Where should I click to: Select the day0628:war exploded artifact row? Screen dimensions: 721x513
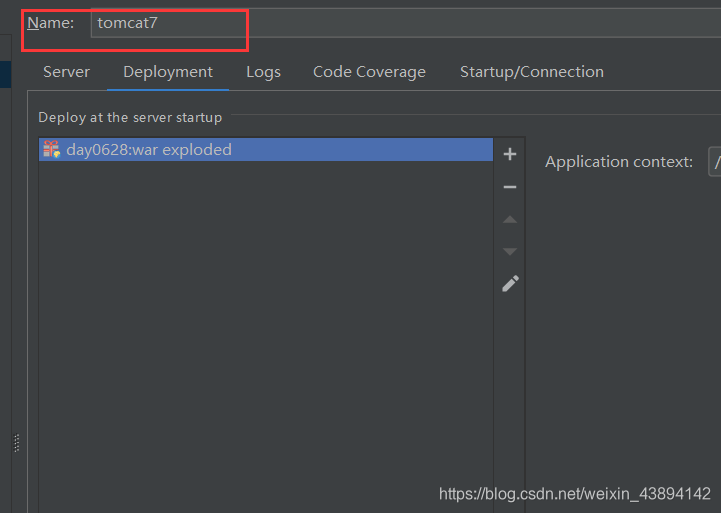coord(266,150)
